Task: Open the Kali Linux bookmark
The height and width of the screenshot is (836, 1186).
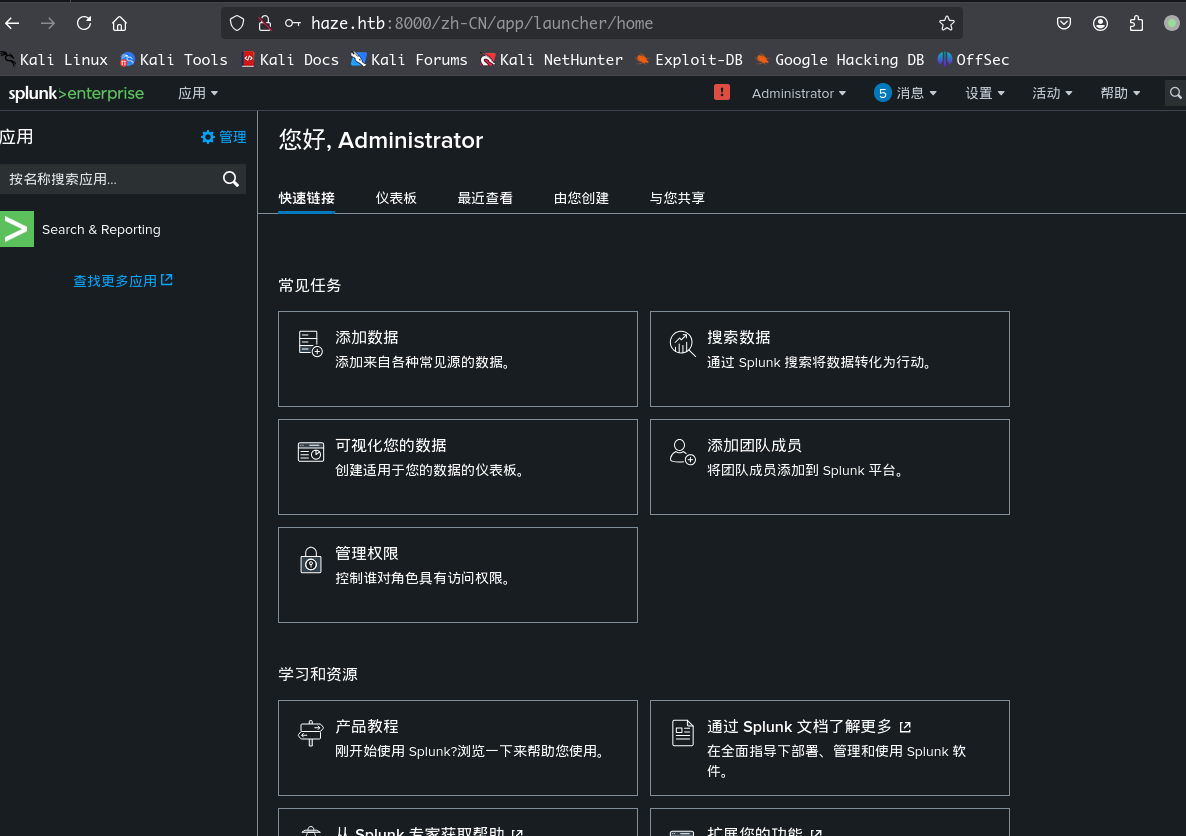Action: (x=54, y=60)
